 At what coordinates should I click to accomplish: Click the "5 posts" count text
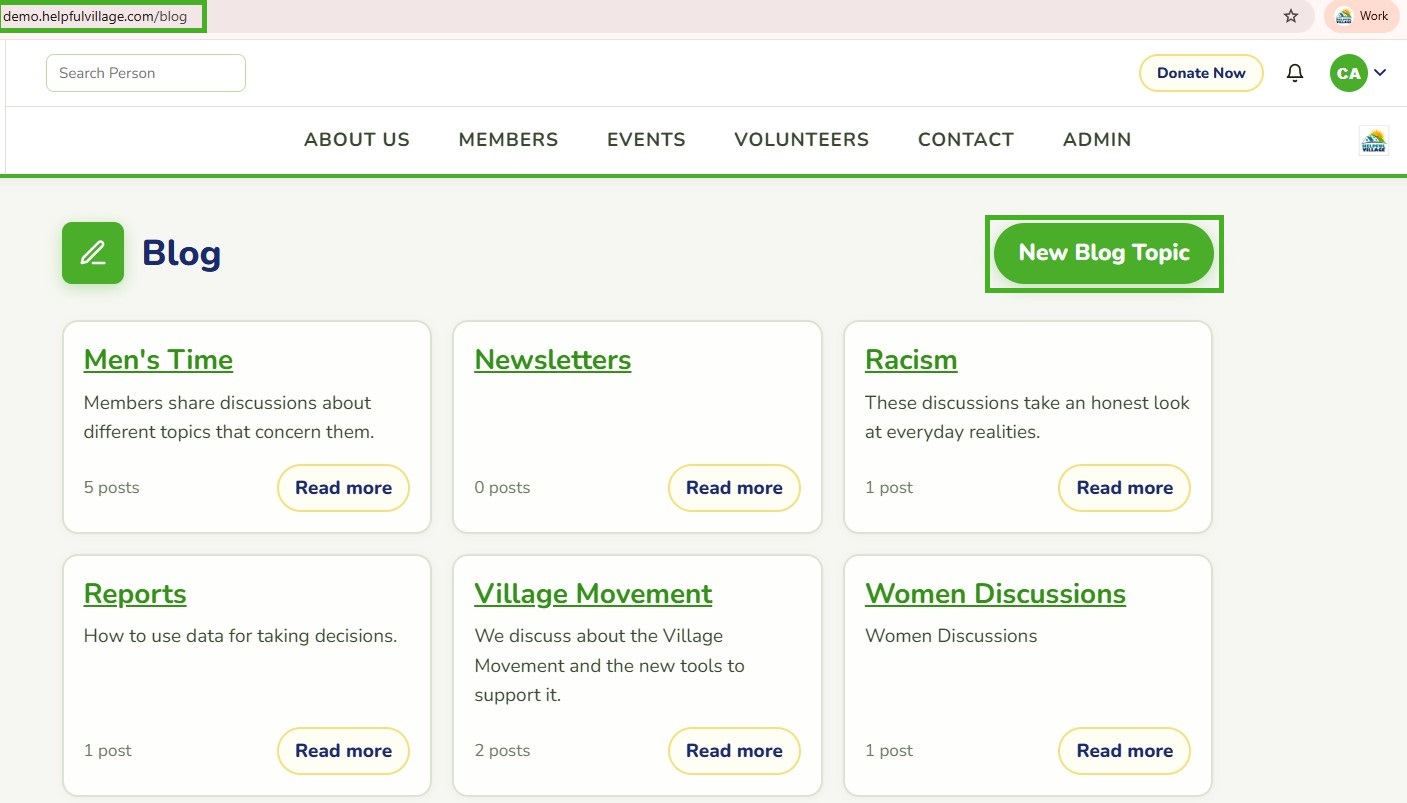112,488
